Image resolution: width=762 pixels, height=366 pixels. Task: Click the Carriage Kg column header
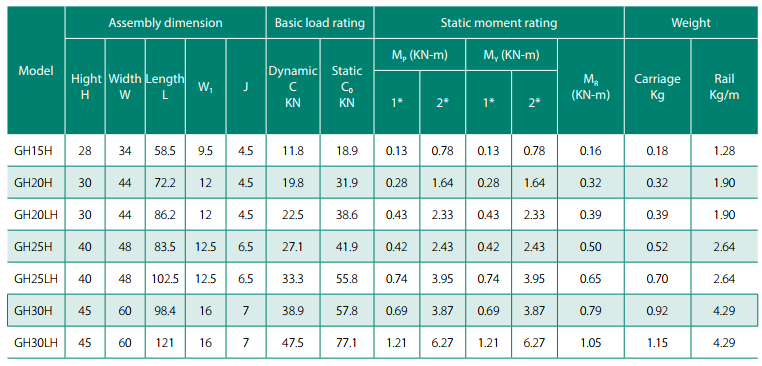657,87
